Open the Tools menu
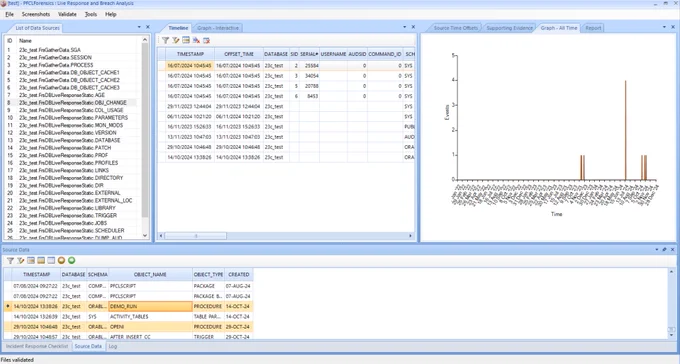This screenshot has height=364, width=680. pos(91,14)
